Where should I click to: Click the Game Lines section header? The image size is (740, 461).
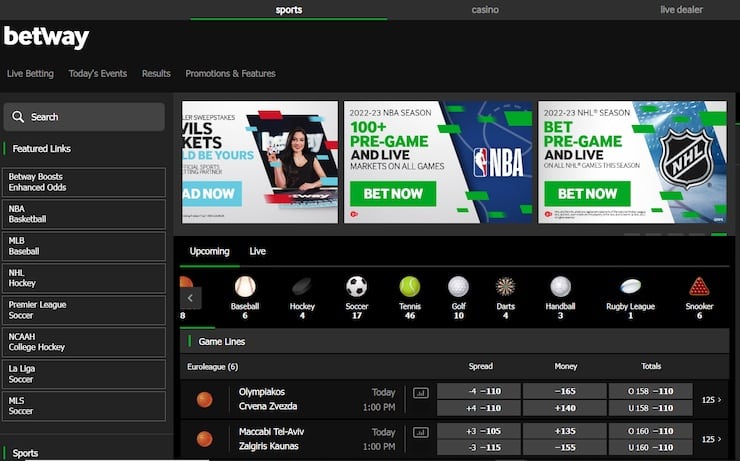click(454, 342)
